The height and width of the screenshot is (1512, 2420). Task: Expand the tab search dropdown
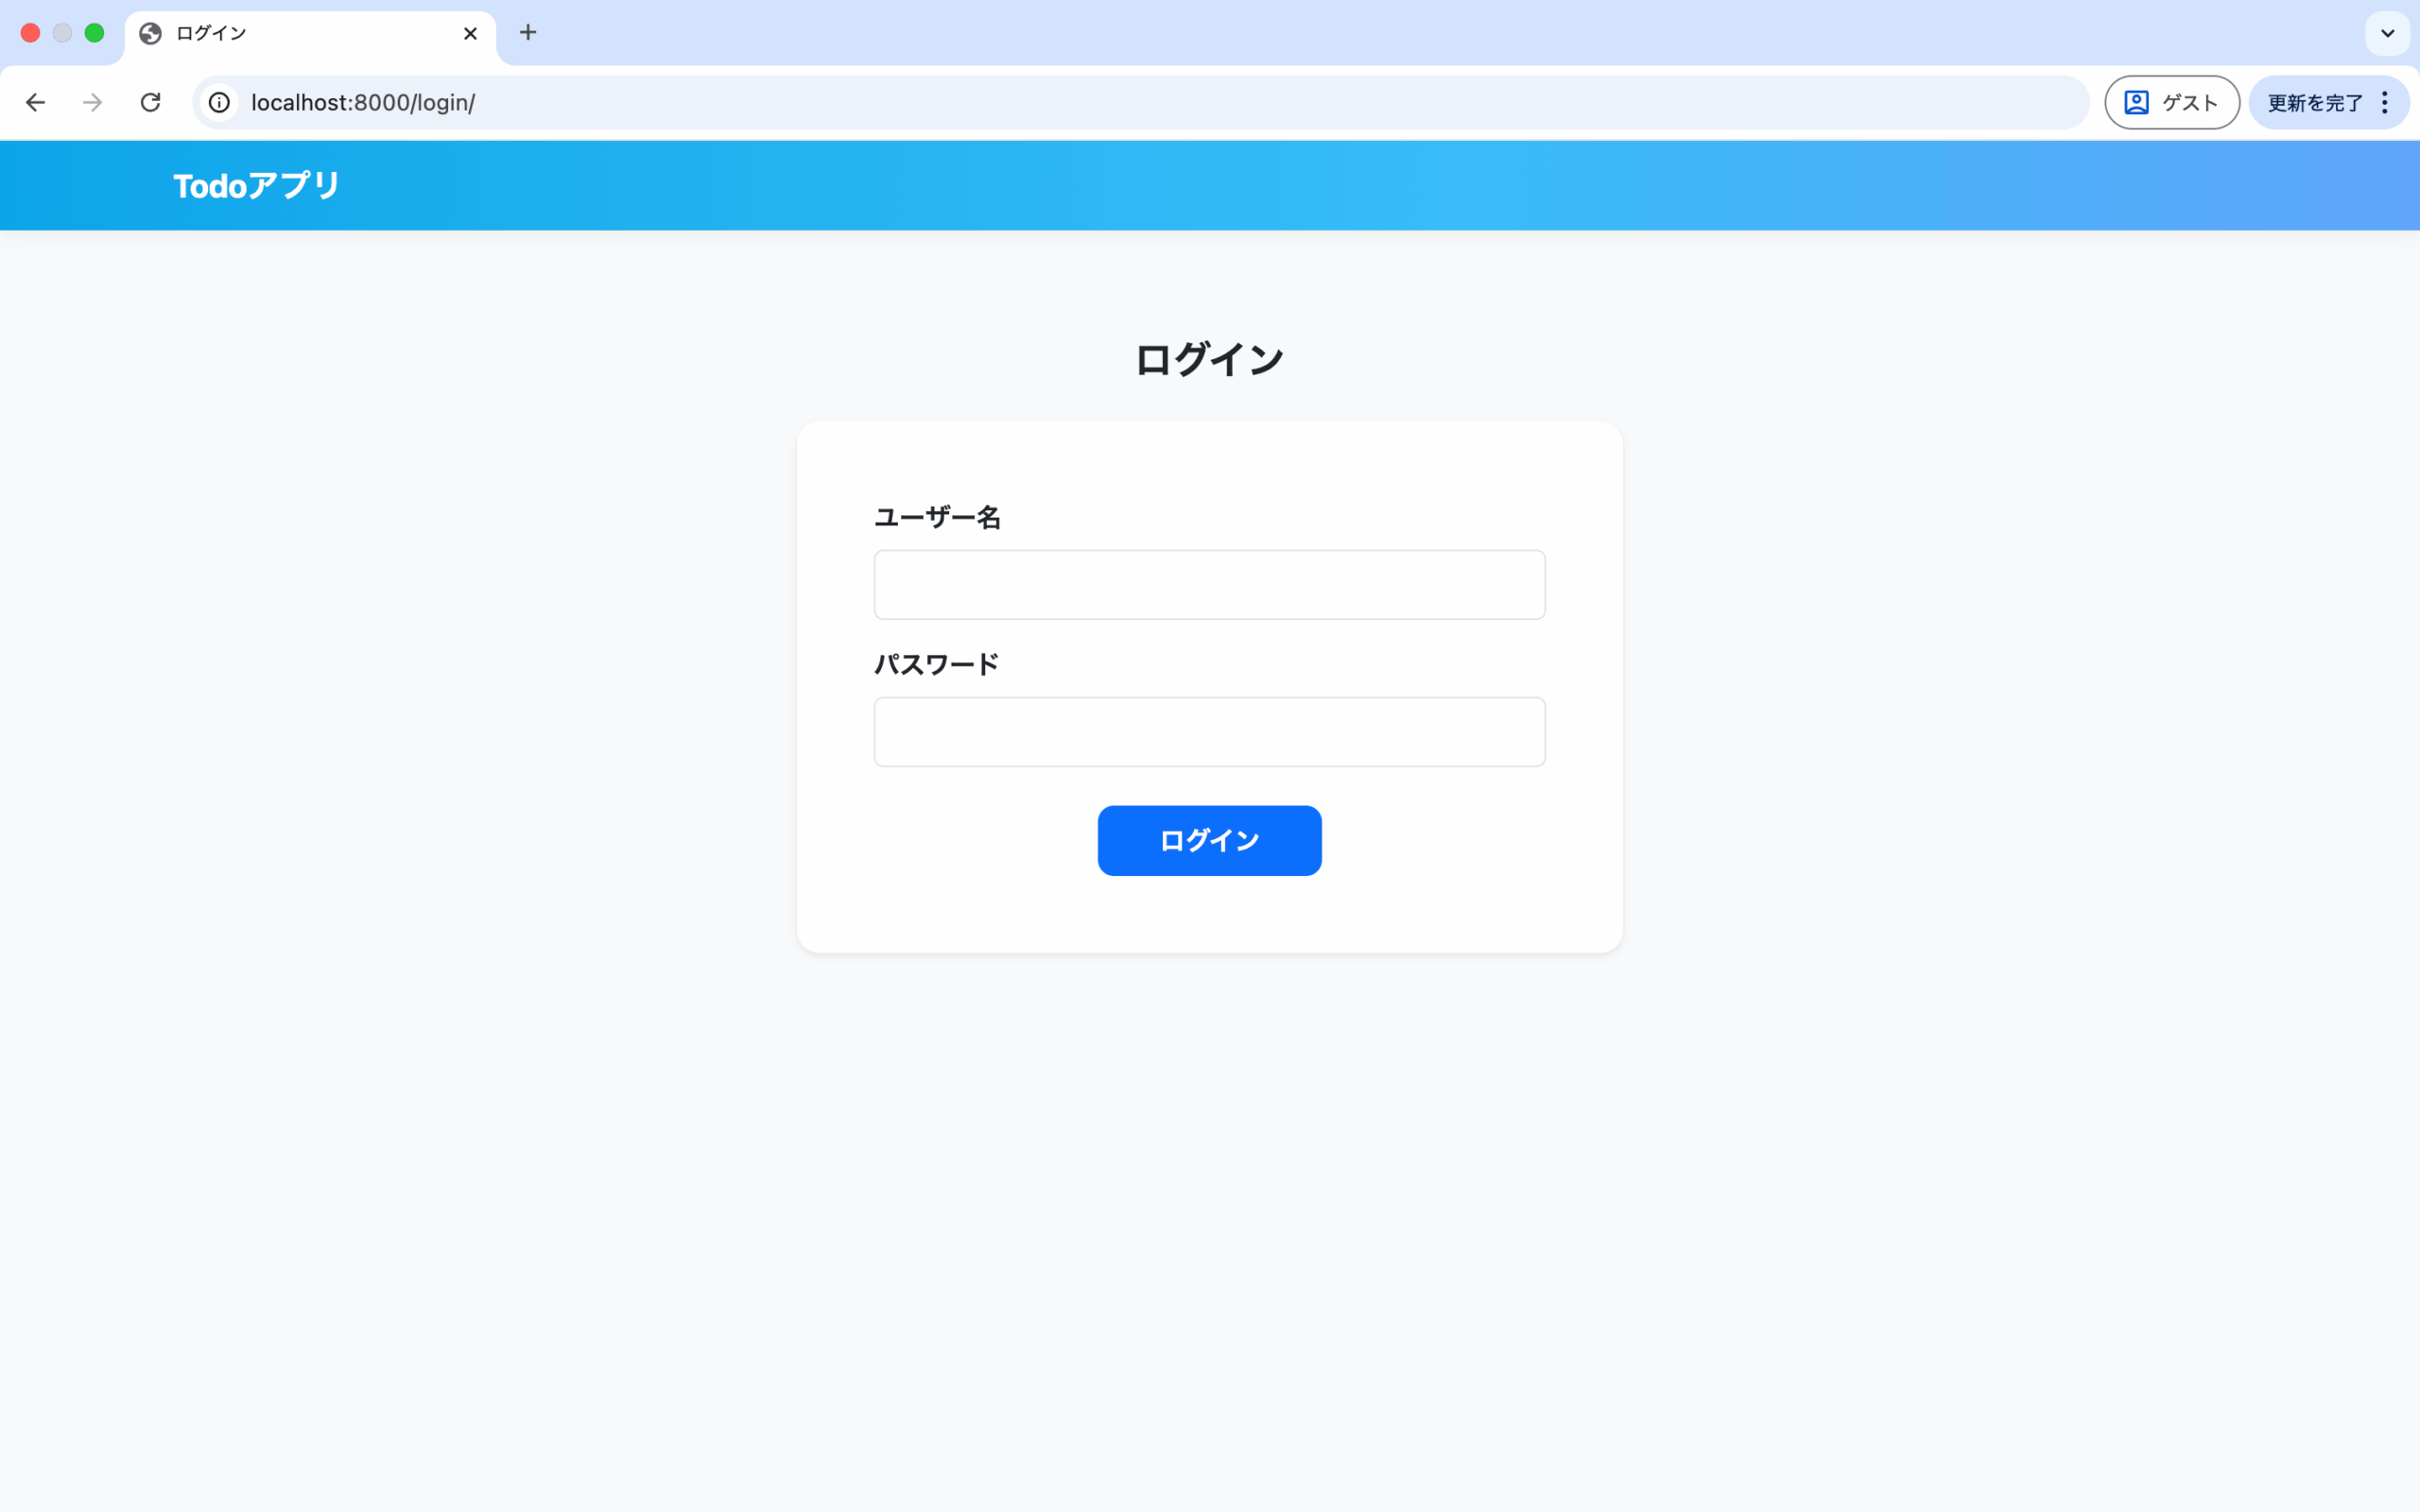pos(2387,33)
